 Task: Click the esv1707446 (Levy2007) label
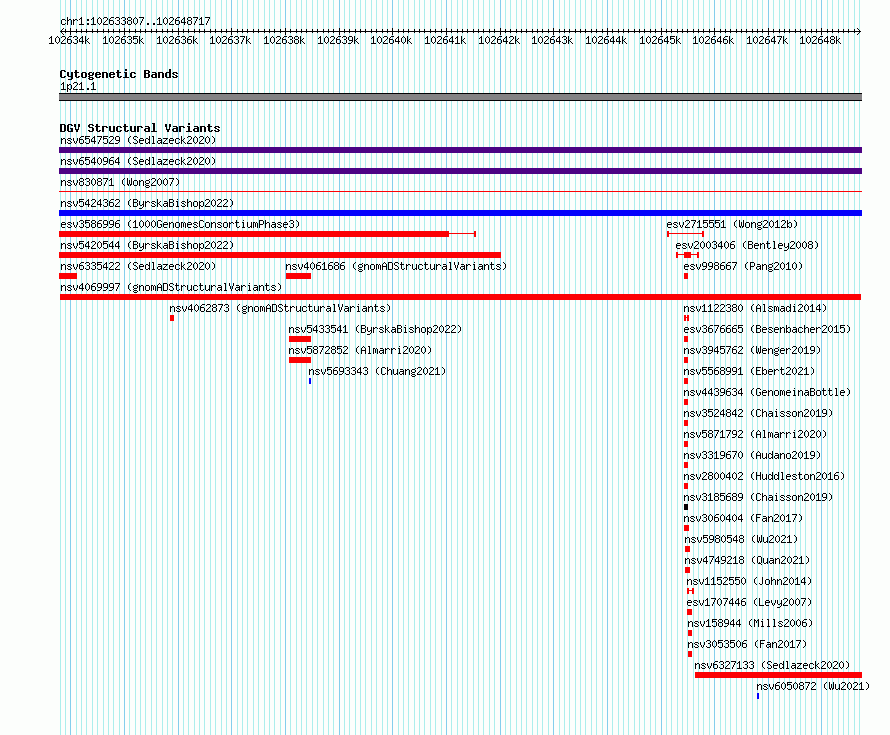pyautogui.click(x=749, y=602)
